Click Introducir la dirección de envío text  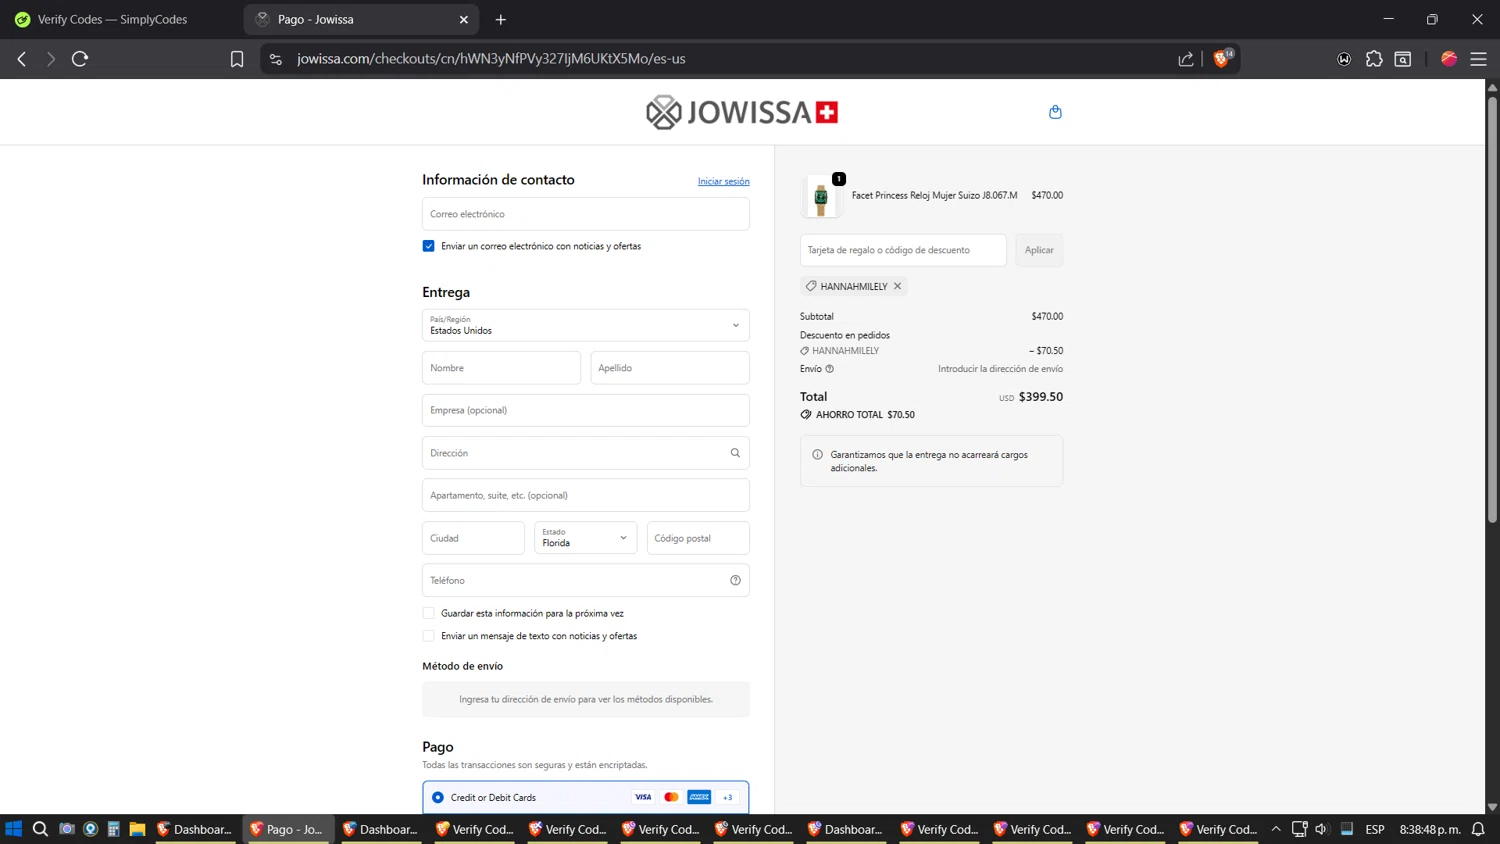[1000, 369]
